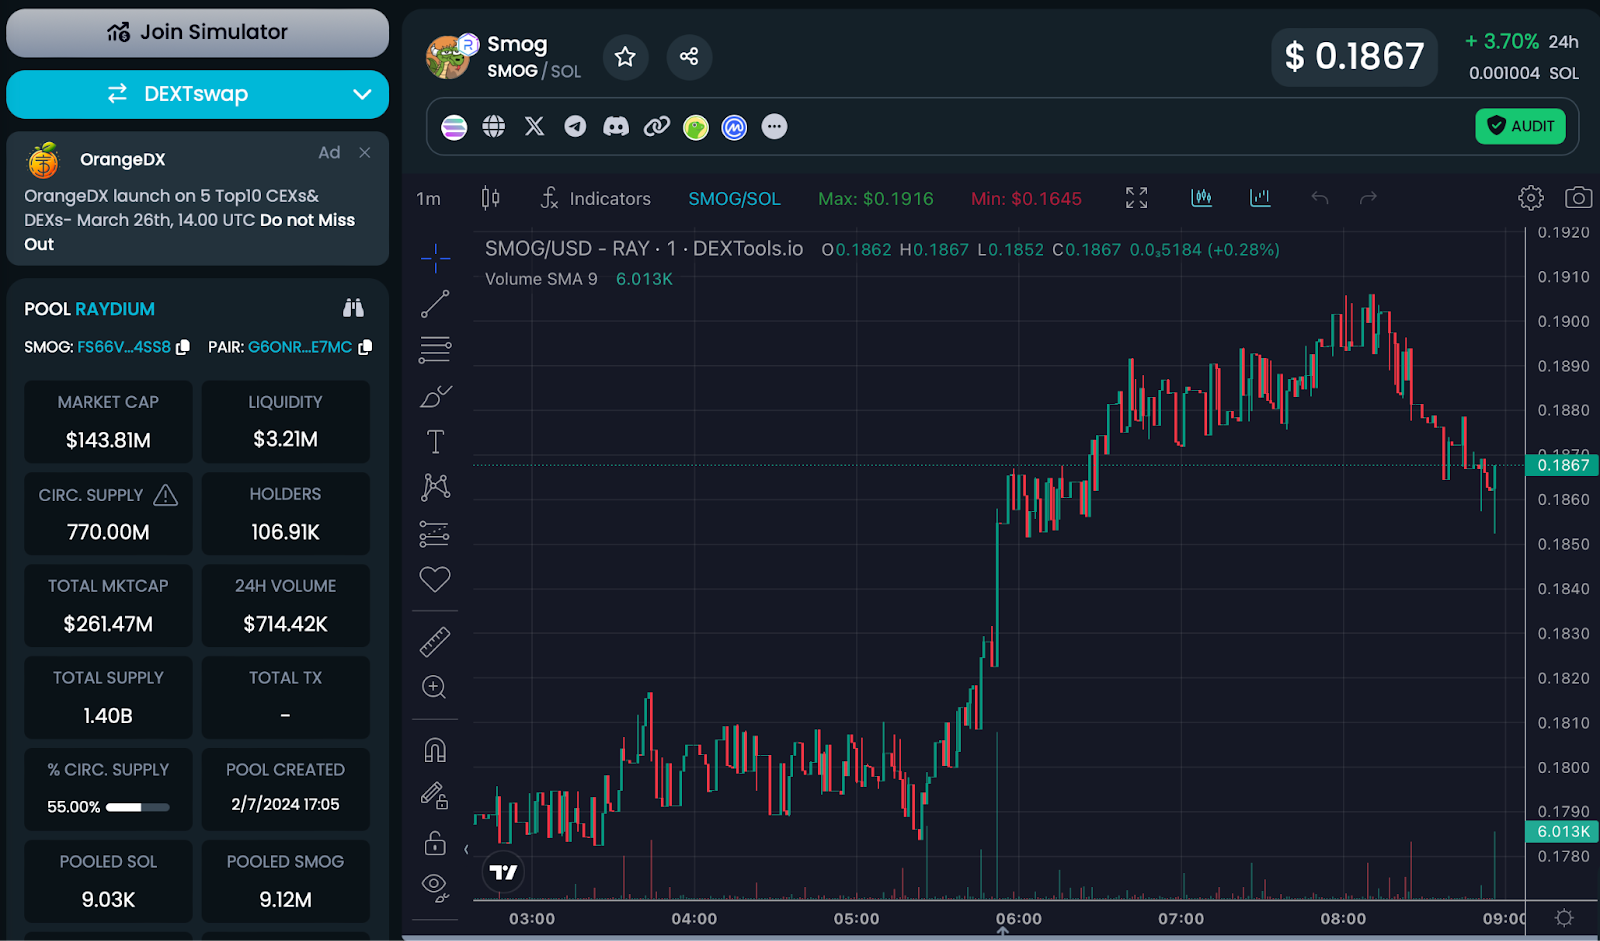The width and height of the screenshot is (1600, 941).
Task: Toggle the bar chart mode icon
Action: click(x=1260, y=198)
